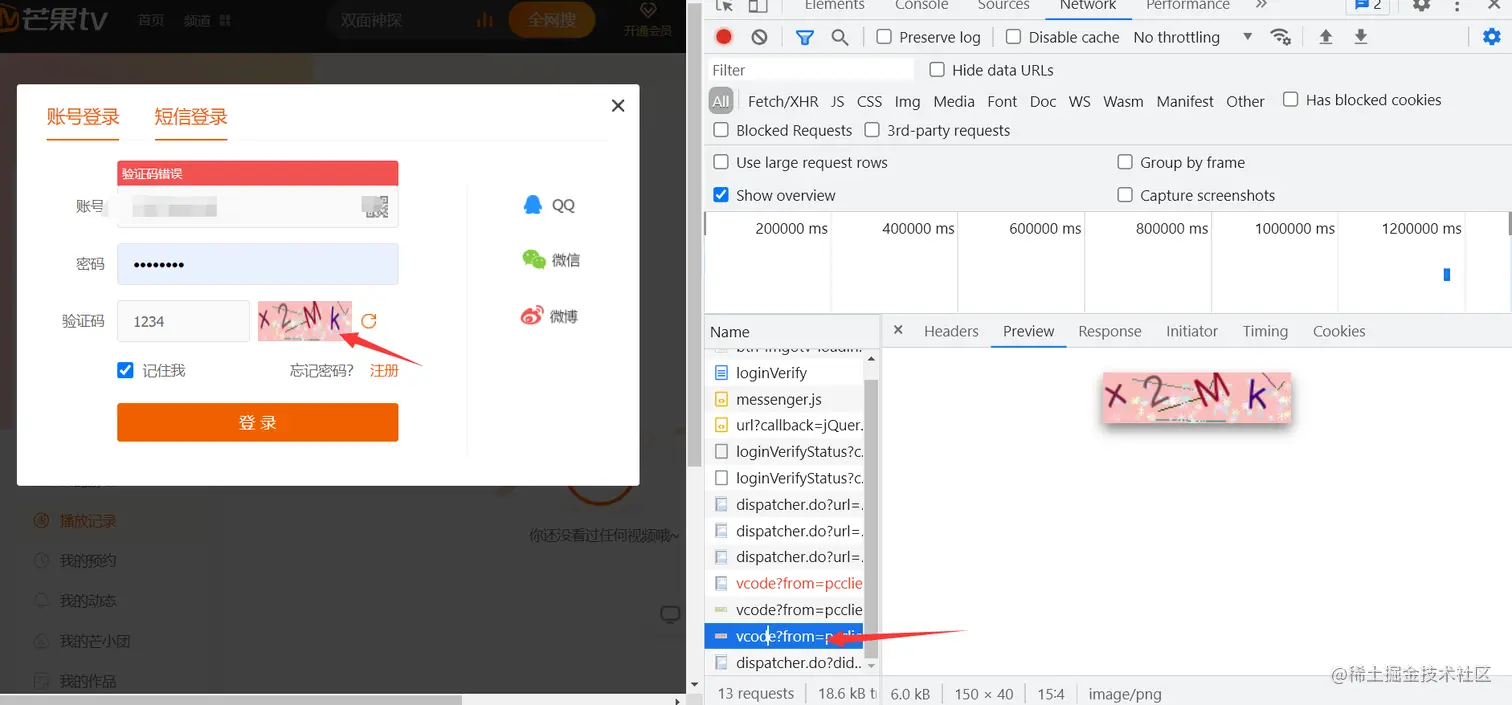Toggle the network filter funnel icon
Screen dimensions: 1512x705
point(804,37)
